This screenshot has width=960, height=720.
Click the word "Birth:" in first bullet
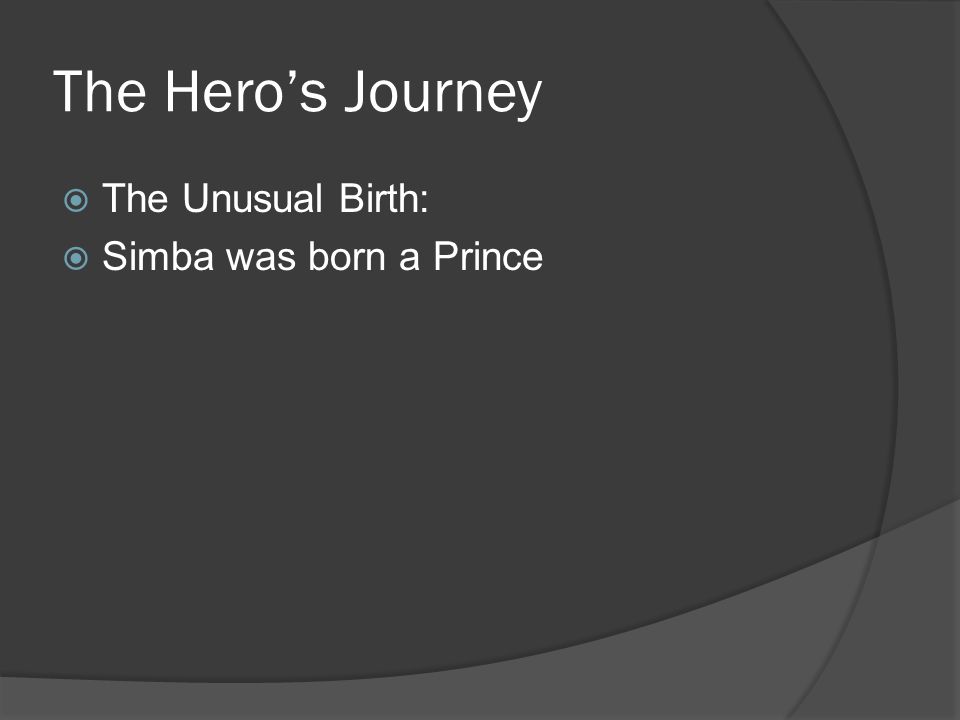pos(384,198)
